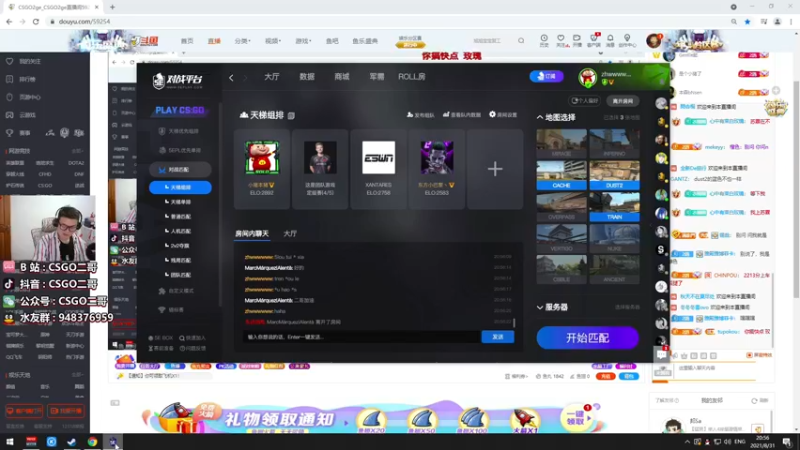This screenshot has height=450, width=800.
Task: Click the Douyu search magnifier icon
Action: pos(521,41)
